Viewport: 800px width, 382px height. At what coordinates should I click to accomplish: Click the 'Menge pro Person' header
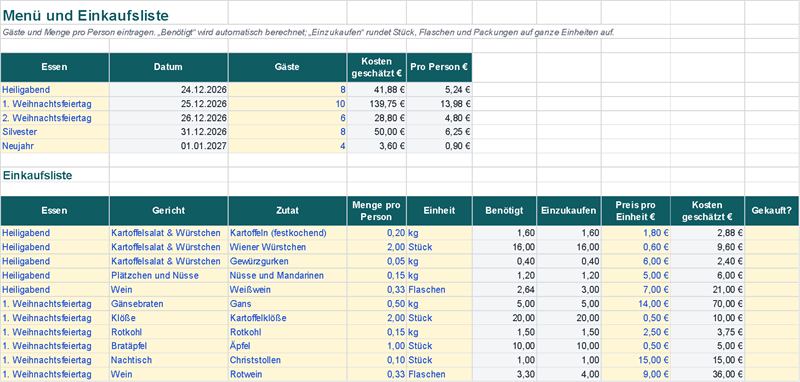coord(377,211)
